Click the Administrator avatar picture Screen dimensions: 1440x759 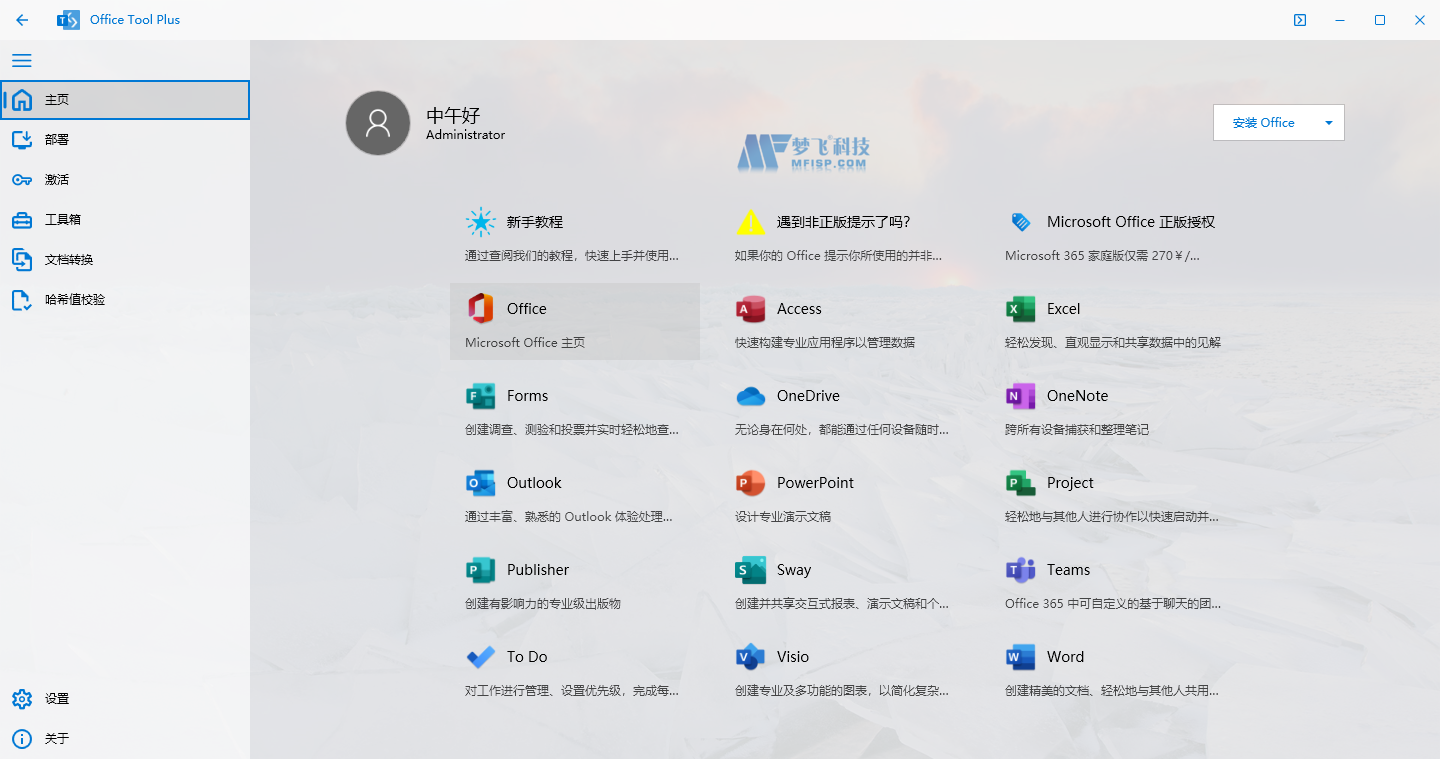click(x=378, y=123)
